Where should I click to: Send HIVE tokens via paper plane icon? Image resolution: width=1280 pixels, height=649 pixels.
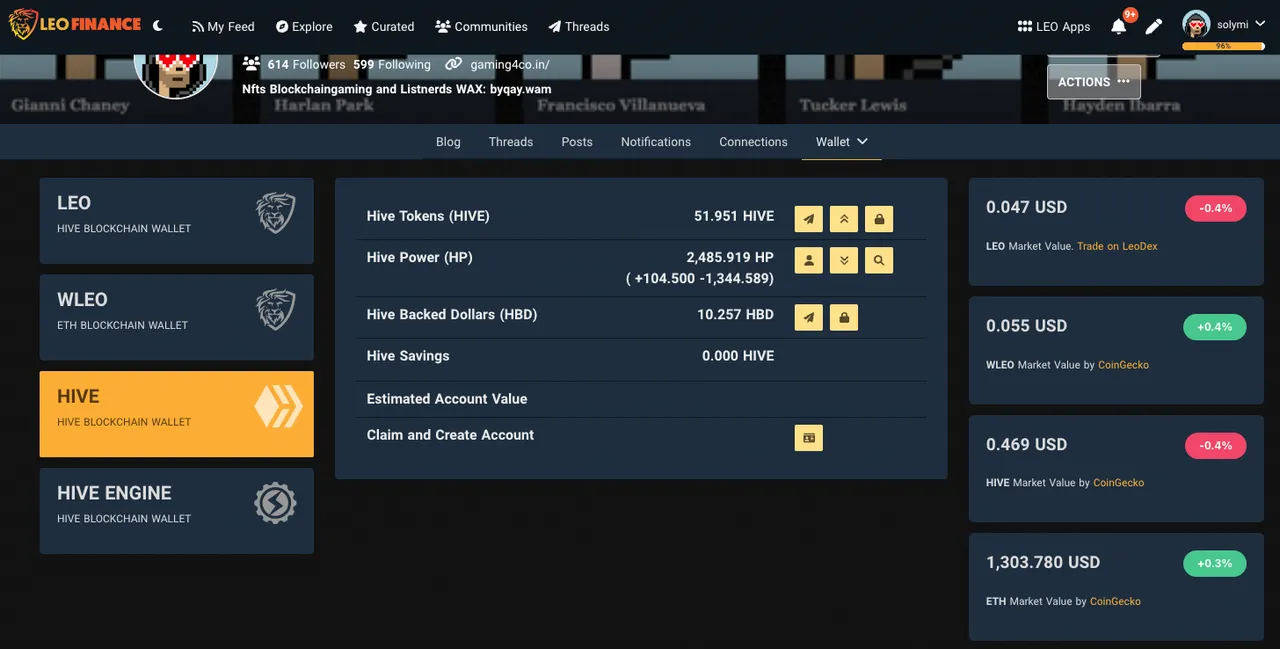click(x=809, y=218)
